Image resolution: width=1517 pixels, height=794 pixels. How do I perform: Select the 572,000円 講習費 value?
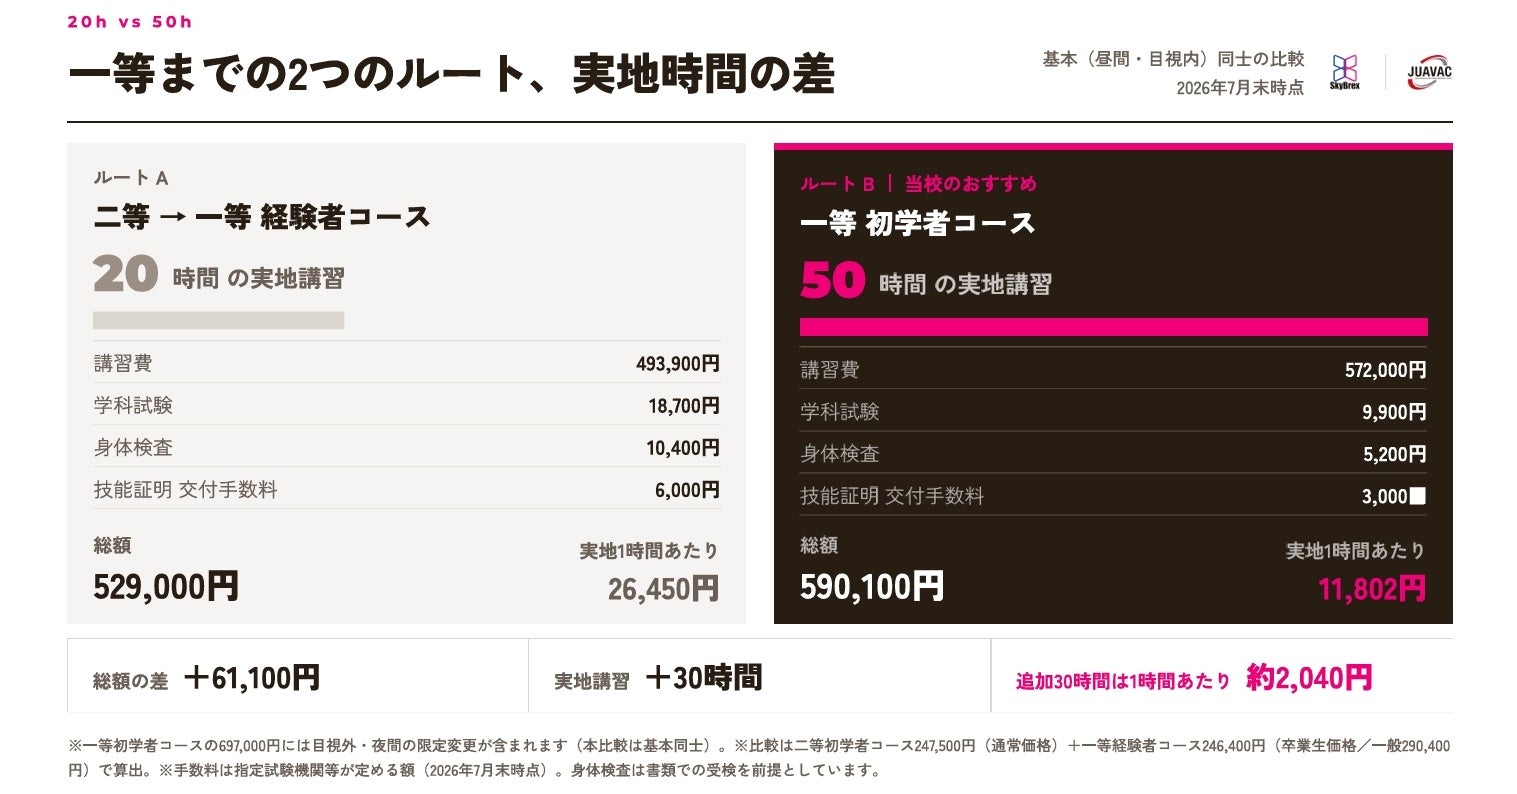(1385, 370)
